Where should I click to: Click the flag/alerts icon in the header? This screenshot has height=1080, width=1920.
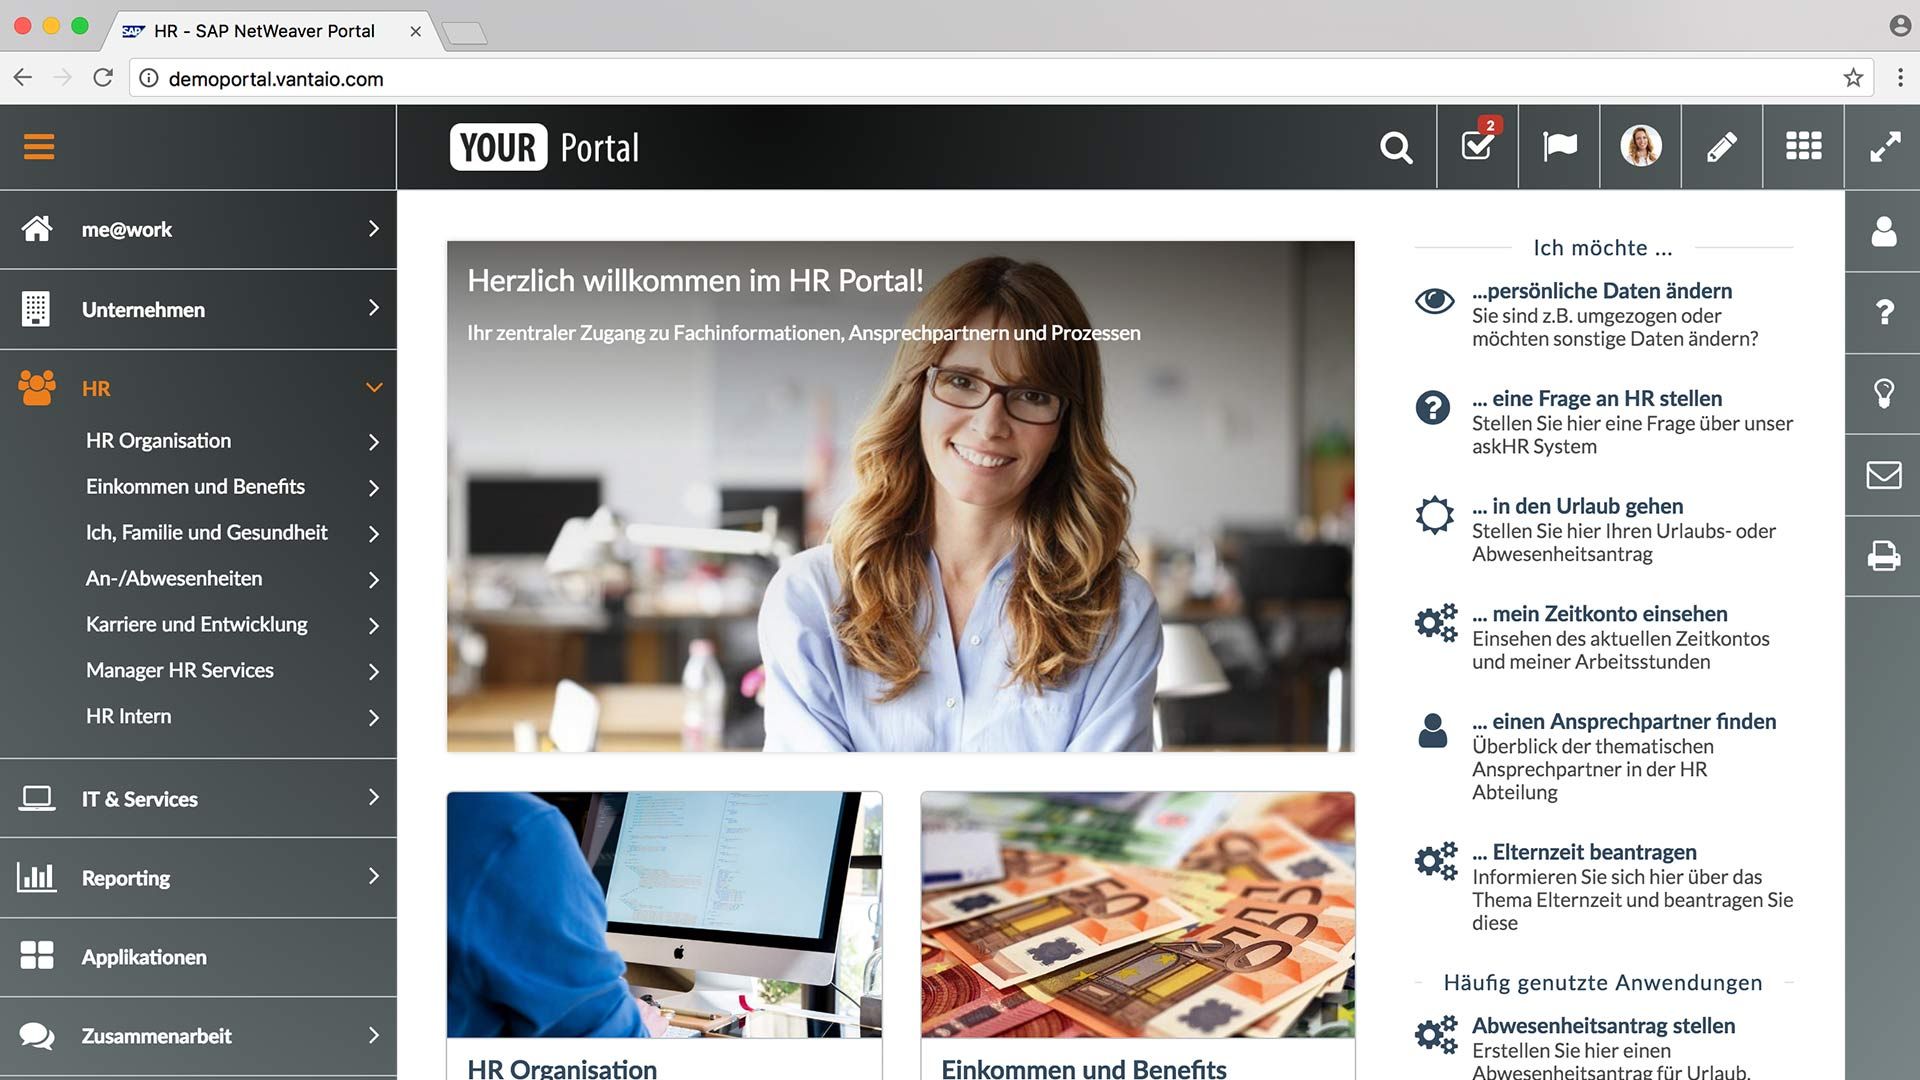click(x=1559, y=145)
